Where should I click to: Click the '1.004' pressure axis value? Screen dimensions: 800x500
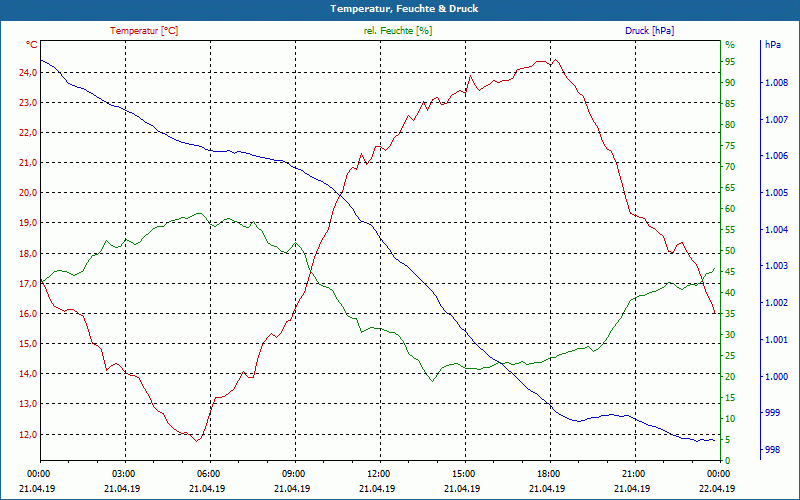pyautogui.click(x=777, y=230)
